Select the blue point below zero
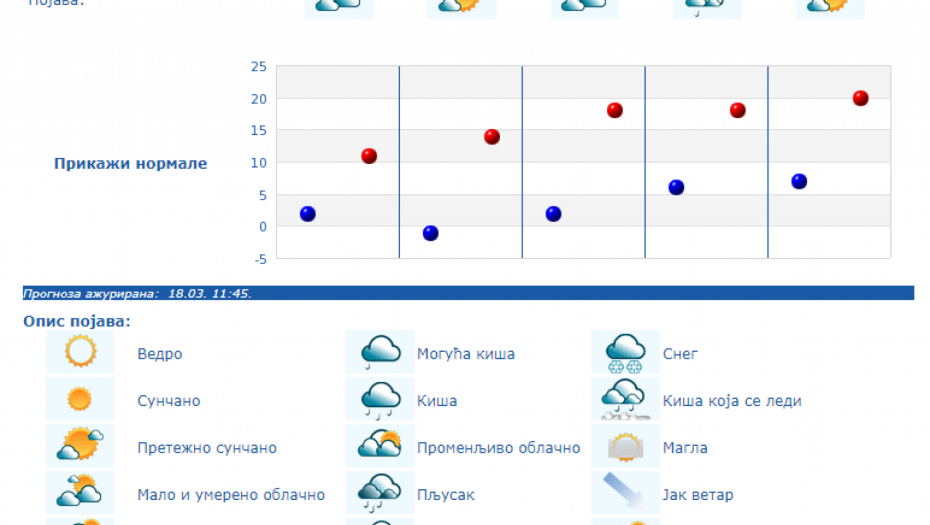 tap(431, 233)
